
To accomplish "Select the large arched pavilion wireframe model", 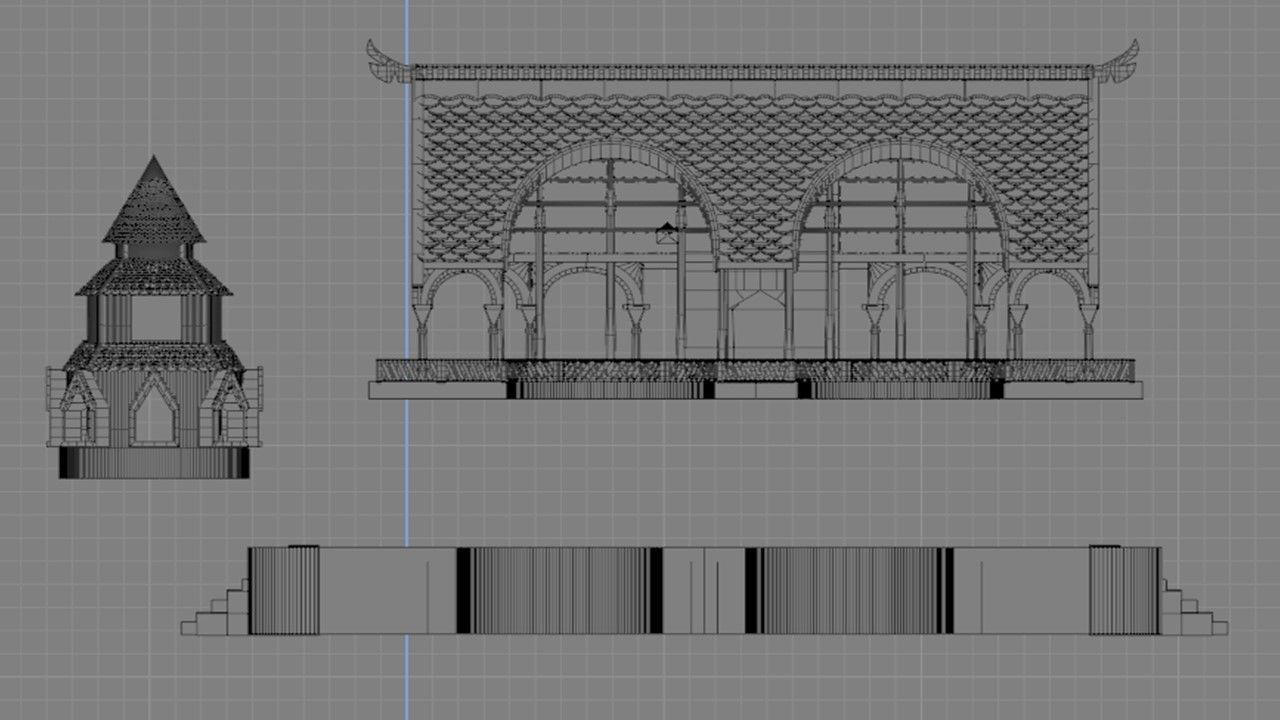I will point(755,220).
